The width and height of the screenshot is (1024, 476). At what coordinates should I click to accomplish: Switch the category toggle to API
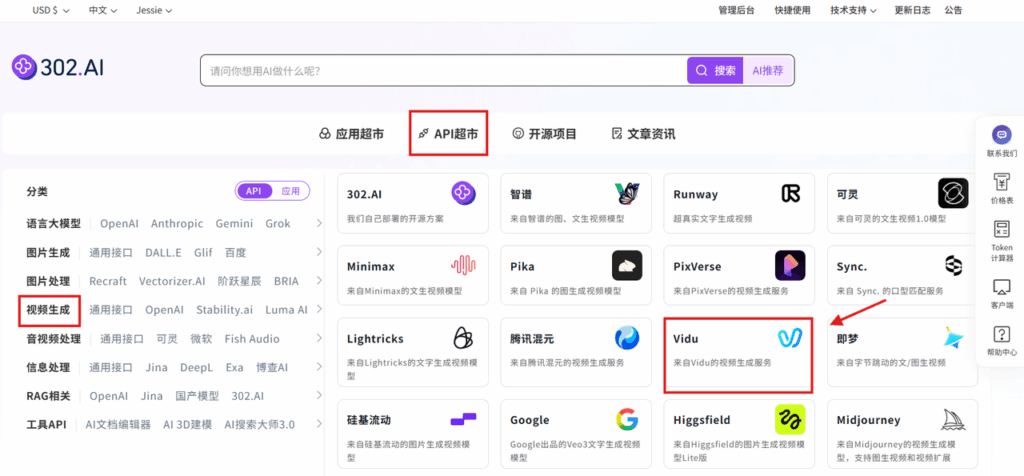(254, 191)
